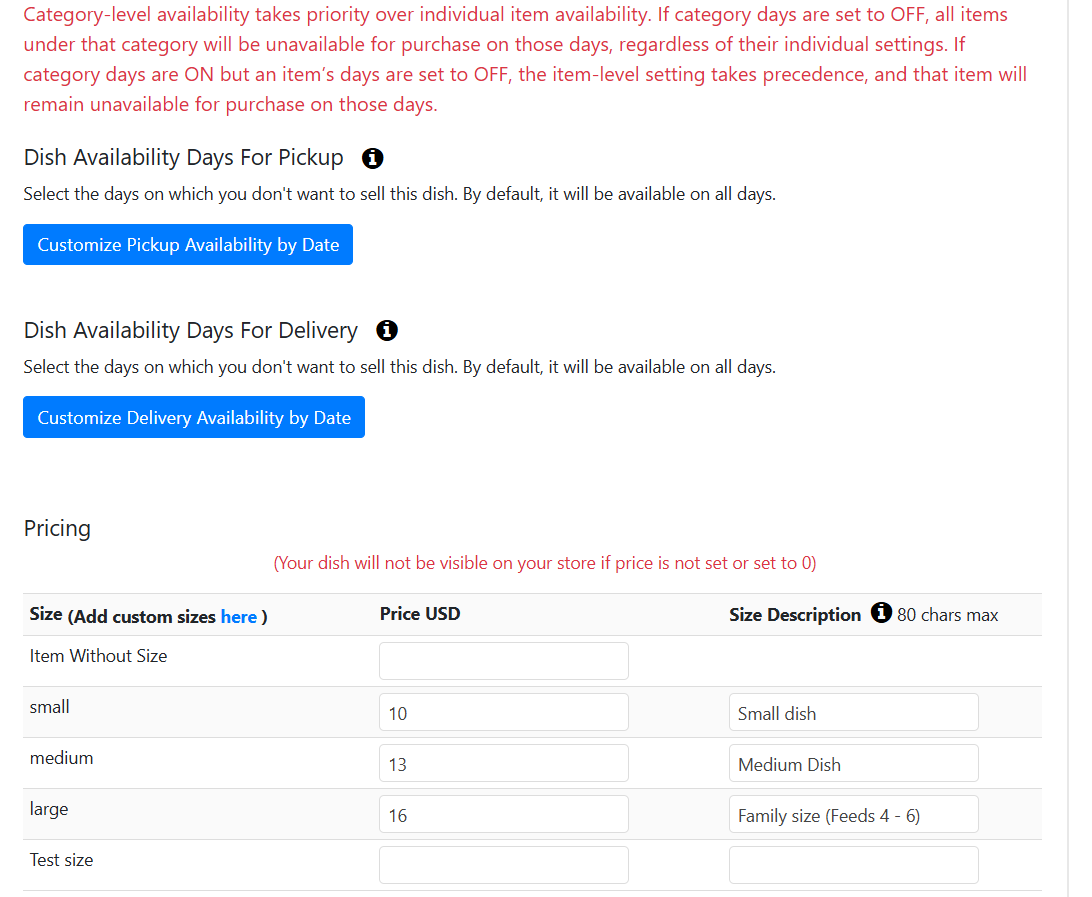The height and width of the screenshot is (897, 1092).
Task: Focus the empty Test size price field
Action: (x=504, y=865)
